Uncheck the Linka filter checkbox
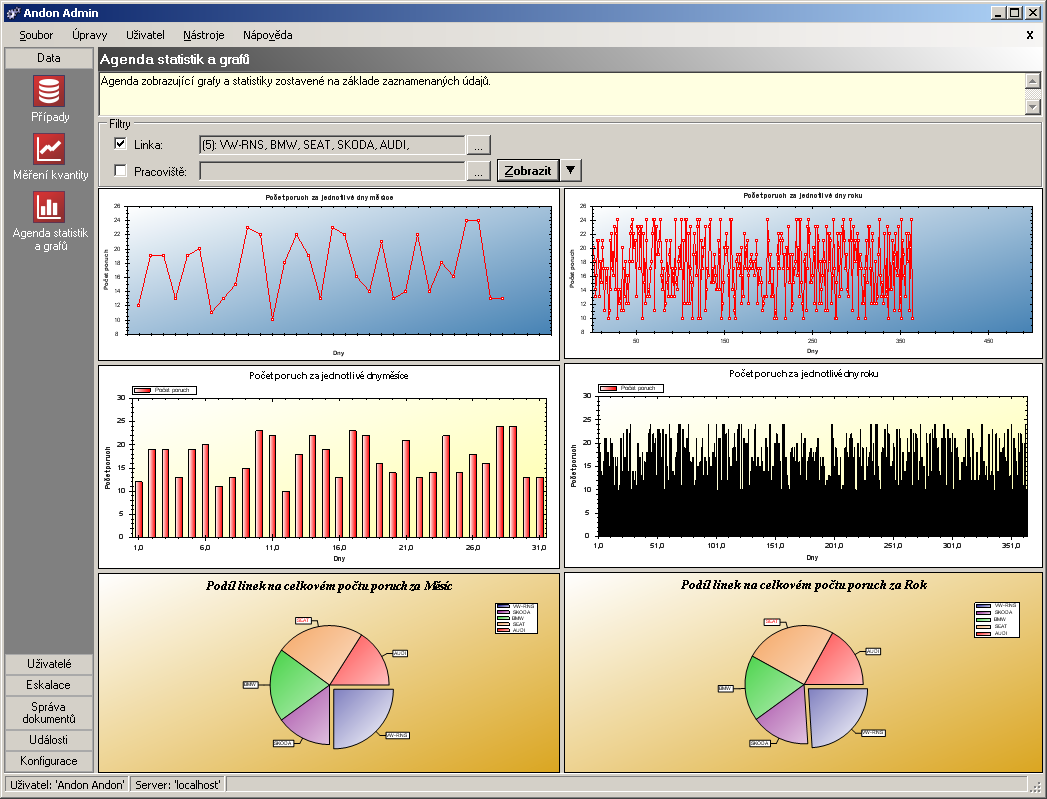 pos(121,145)
